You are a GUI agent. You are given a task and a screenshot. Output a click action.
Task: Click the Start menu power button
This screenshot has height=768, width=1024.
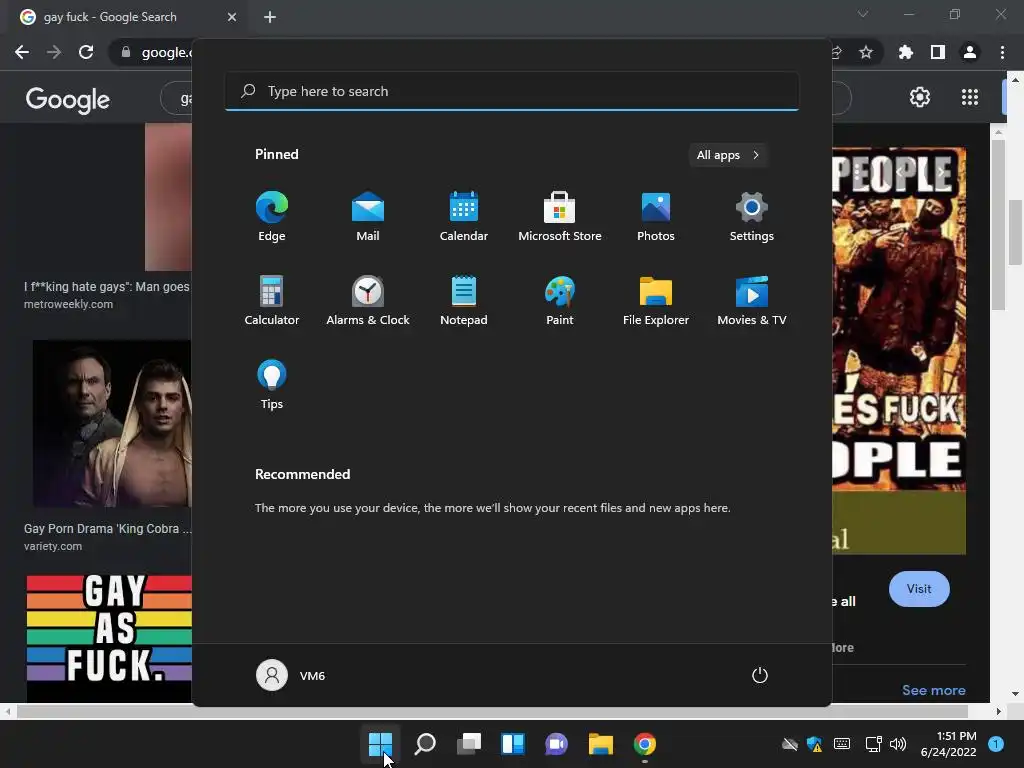tap(760, 675)
